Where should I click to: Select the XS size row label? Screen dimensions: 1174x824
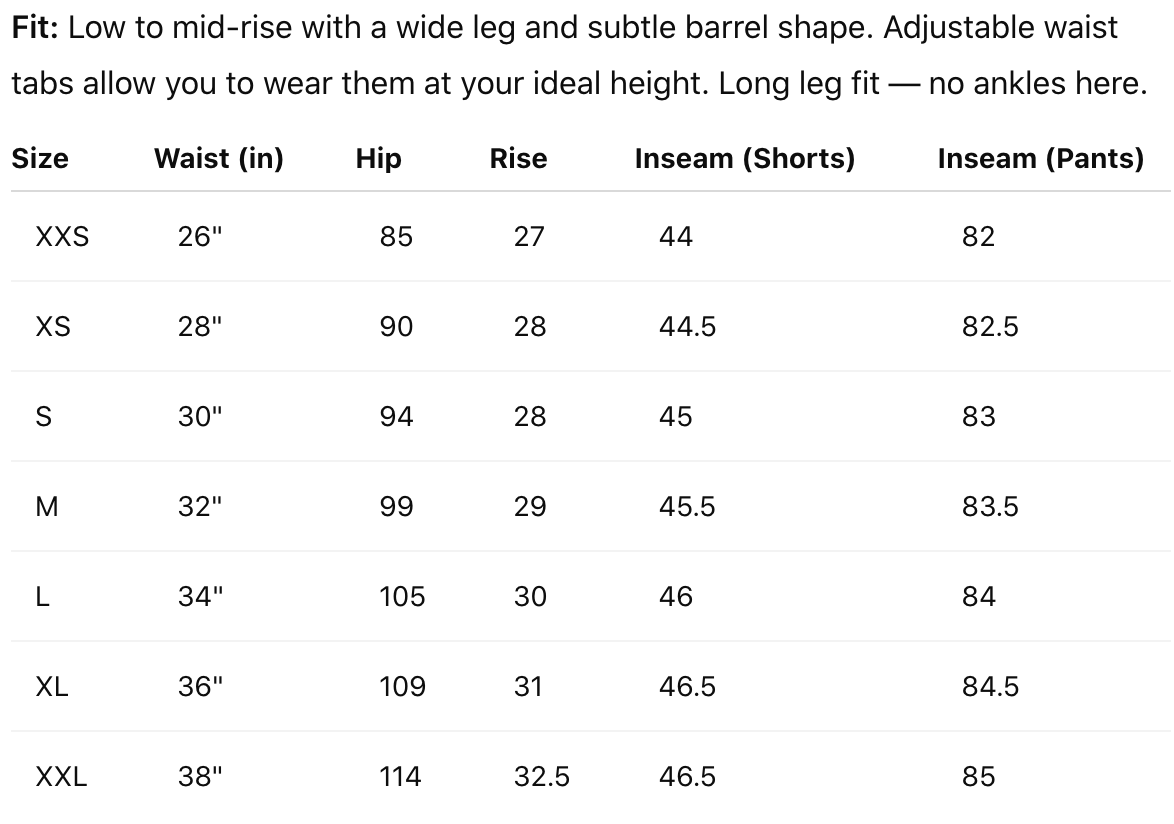pos(53,326)
